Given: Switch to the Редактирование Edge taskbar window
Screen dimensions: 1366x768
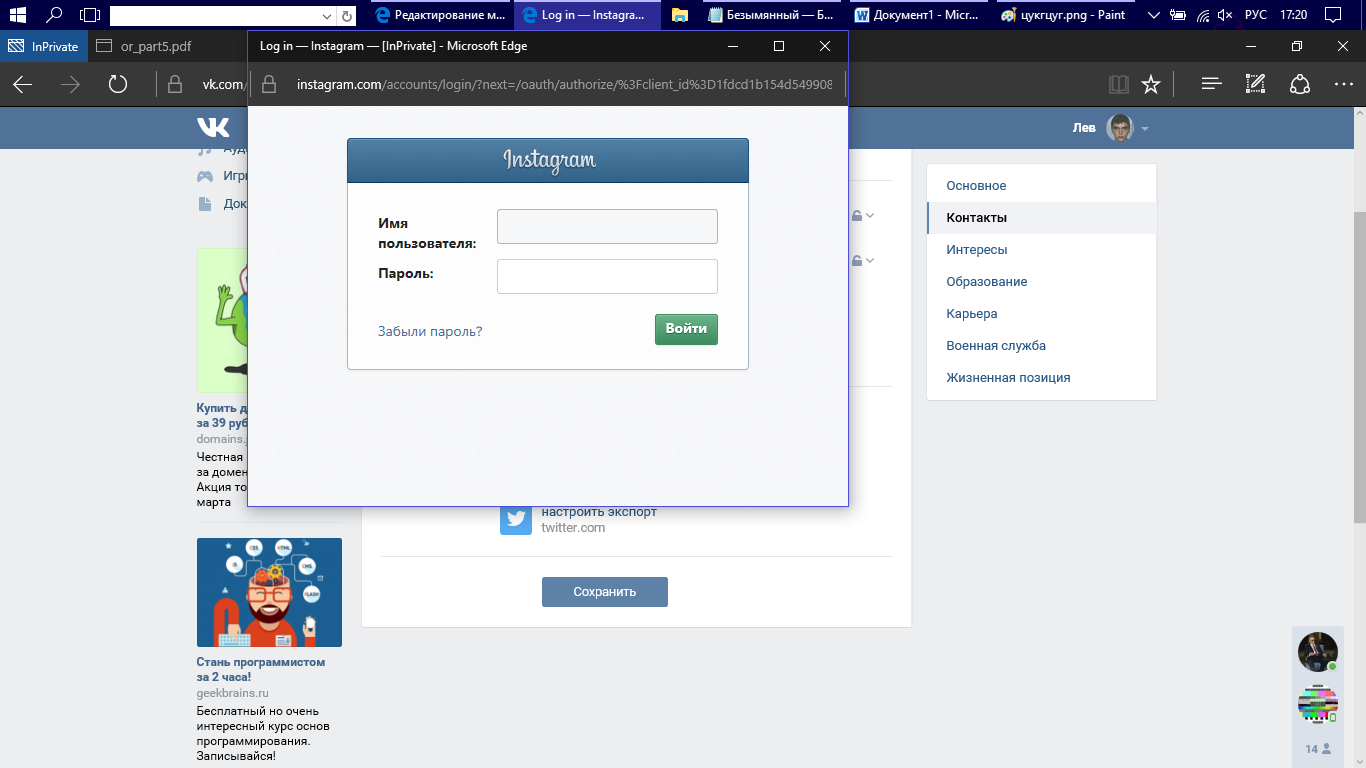Looking at the screenshot, I should click(x=440, y=15).
